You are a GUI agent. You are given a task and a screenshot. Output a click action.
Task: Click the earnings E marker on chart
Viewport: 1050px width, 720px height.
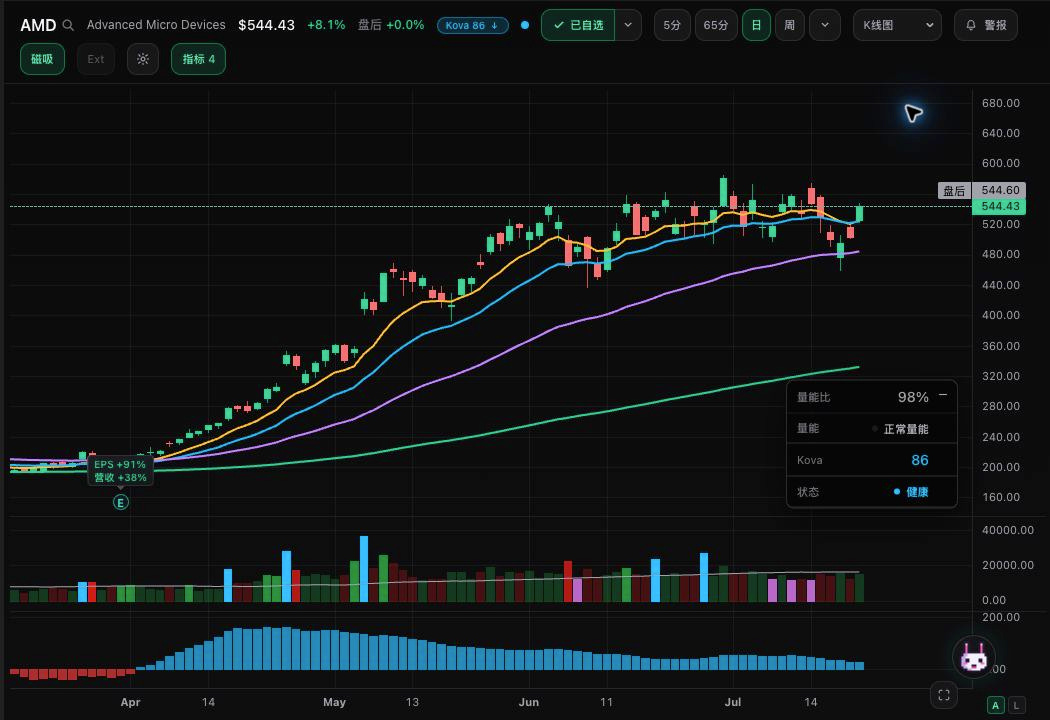point(121,502)
